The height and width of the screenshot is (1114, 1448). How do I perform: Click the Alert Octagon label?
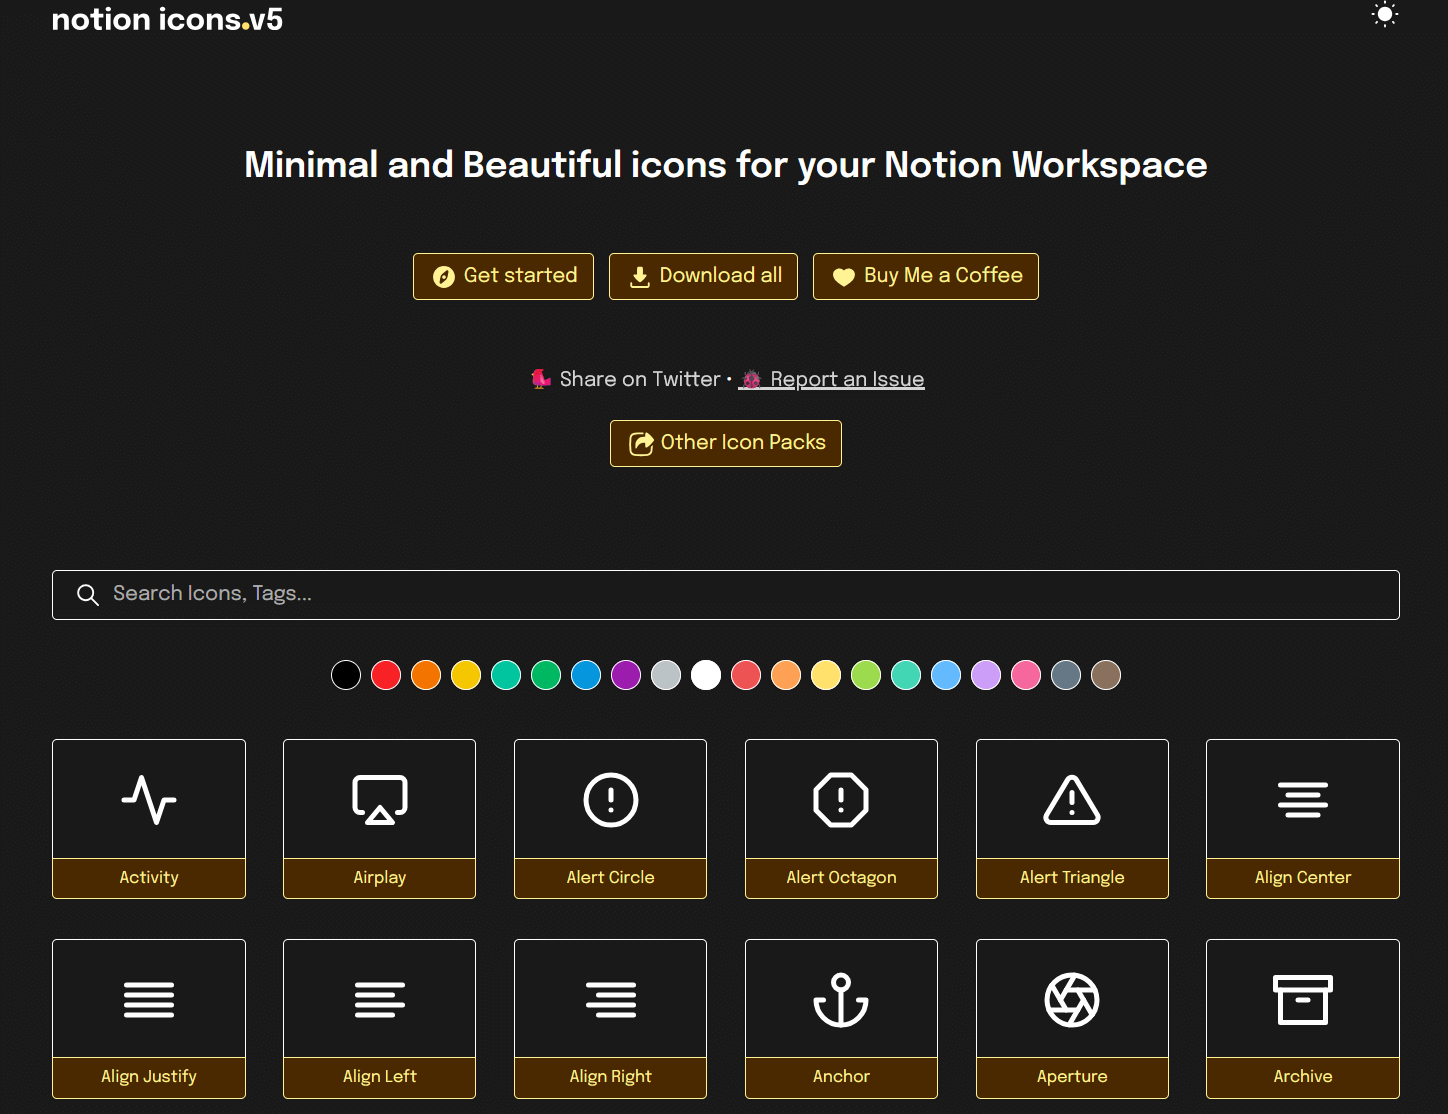[x=841, y=878]
